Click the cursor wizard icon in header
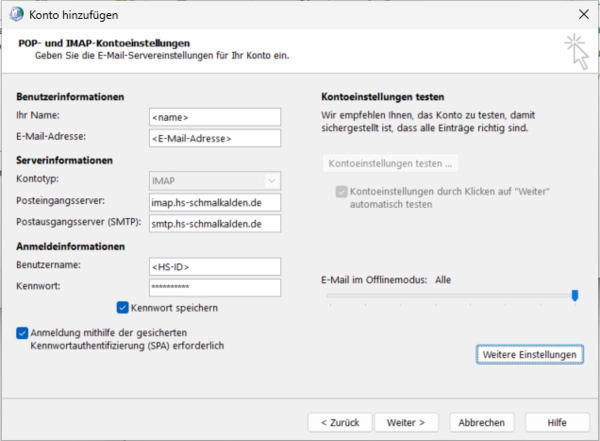600x441 pixels. tap(577, 51)
